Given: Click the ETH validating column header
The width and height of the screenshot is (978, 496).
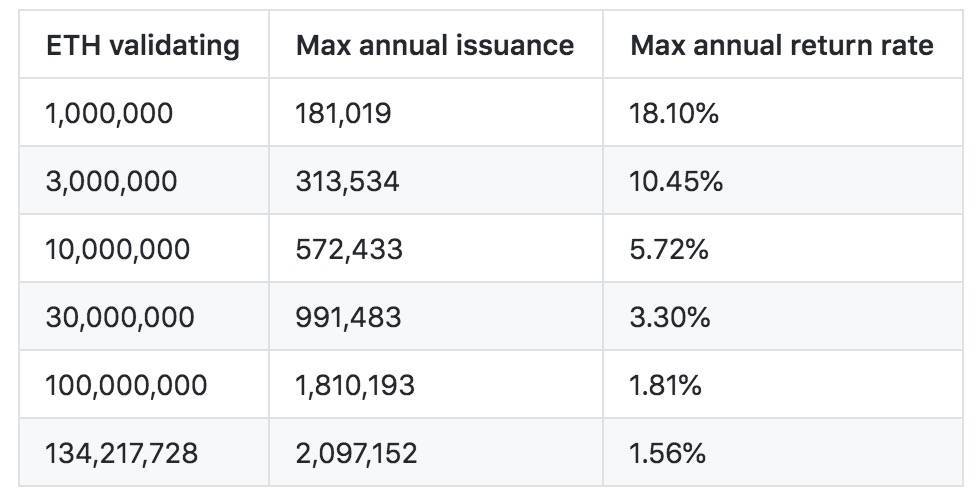Looking at the screenshot, I should coord(143,45).
